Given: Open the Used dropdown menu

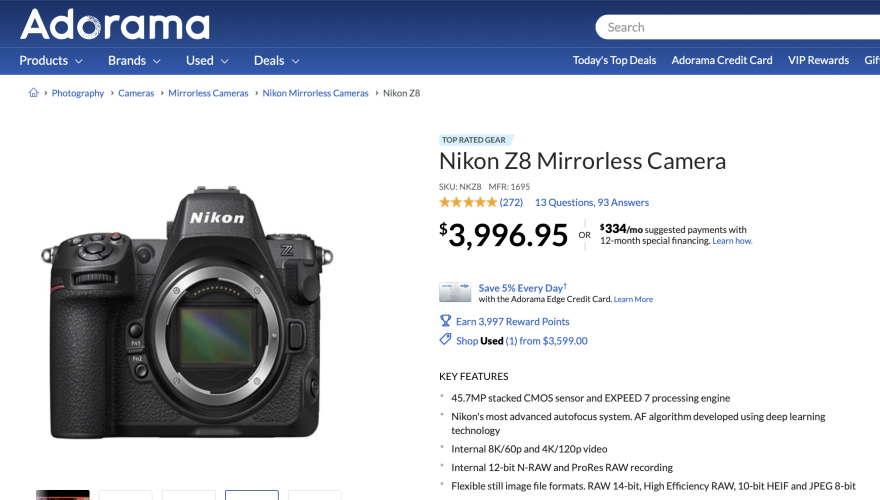Looking at the screenshot, I should click(207, 61).
